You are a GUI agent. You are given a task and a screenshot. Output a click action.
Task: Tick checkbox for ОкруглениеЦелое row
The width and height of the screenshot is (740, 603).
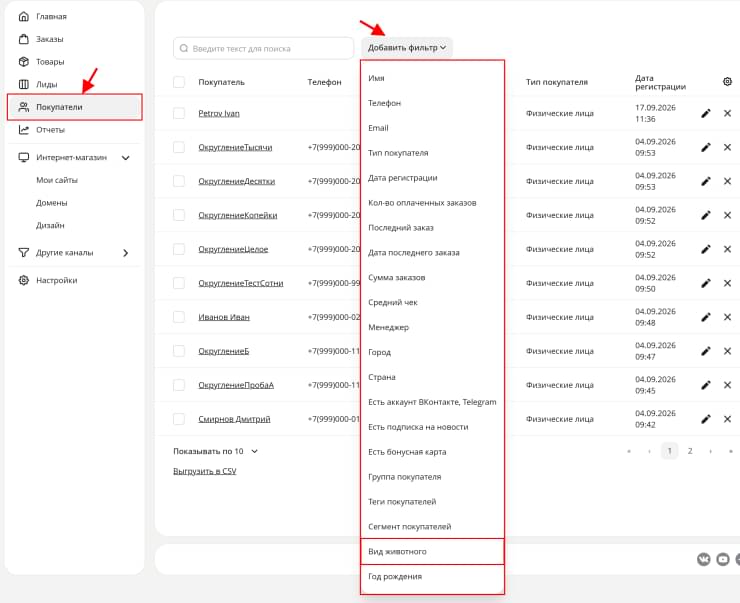pos(179,249)
